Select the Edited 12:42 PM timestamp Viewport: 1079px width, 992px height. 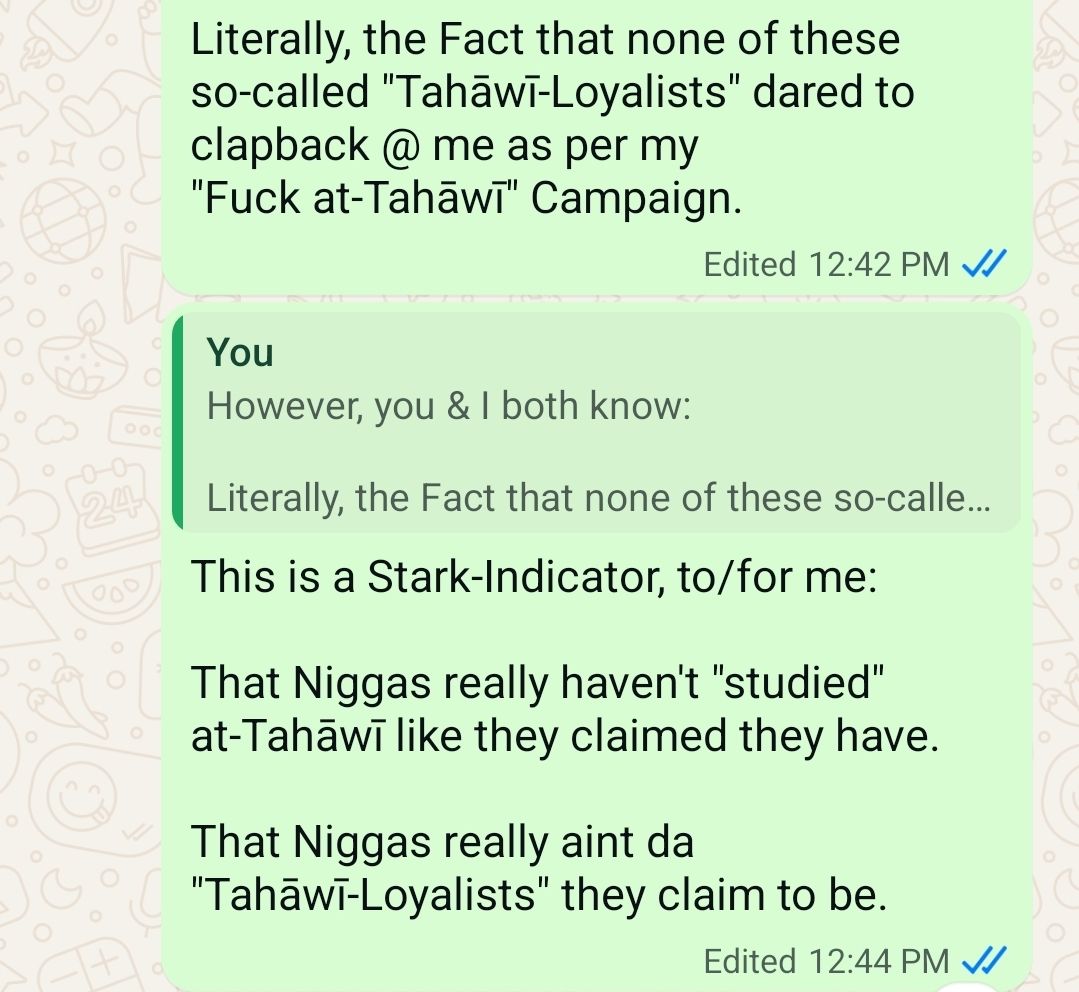click(x=826, y=264)
